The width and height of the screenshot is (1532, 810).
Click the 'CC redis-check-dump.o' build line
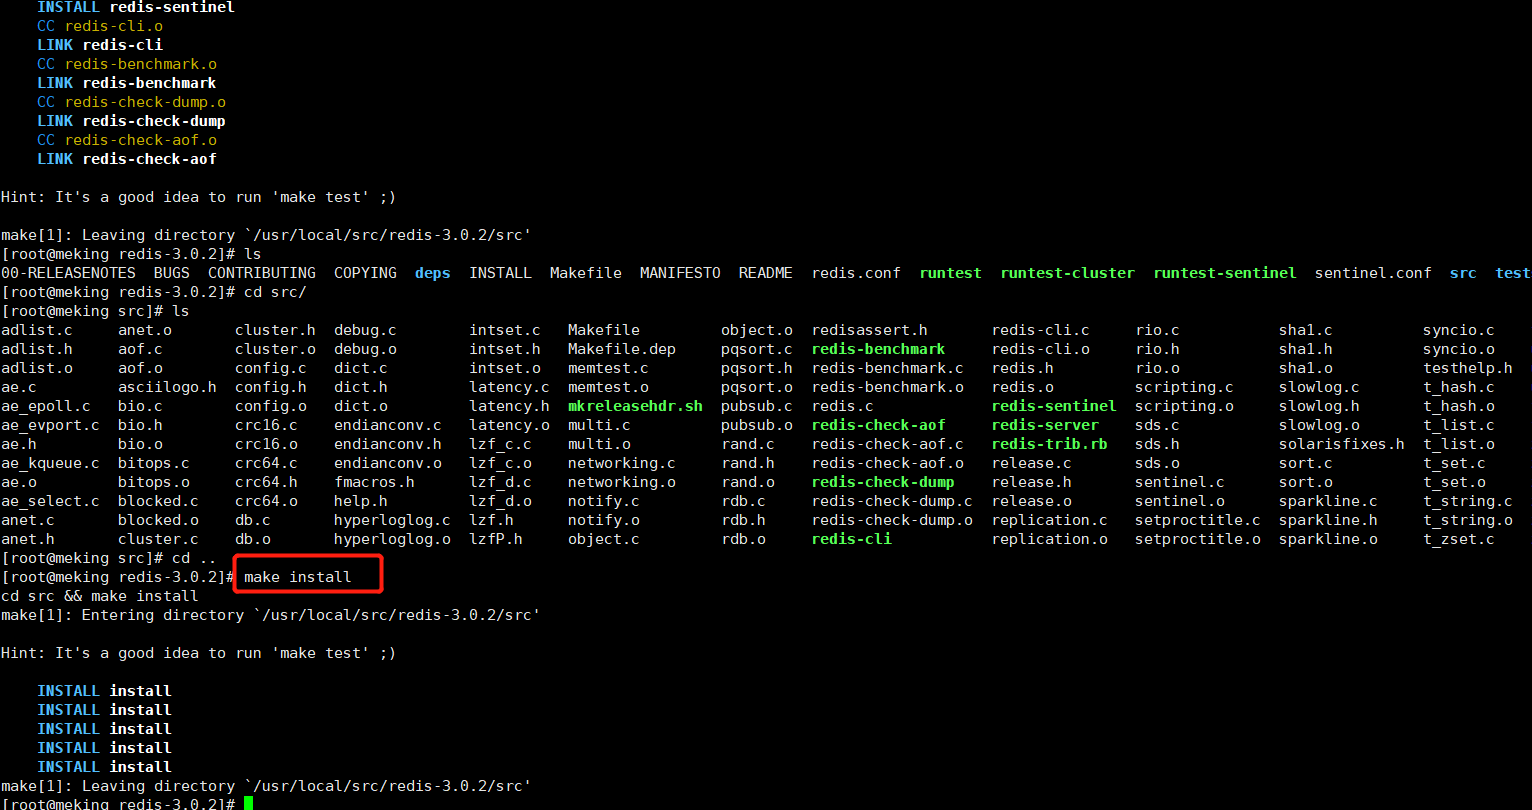131,102
